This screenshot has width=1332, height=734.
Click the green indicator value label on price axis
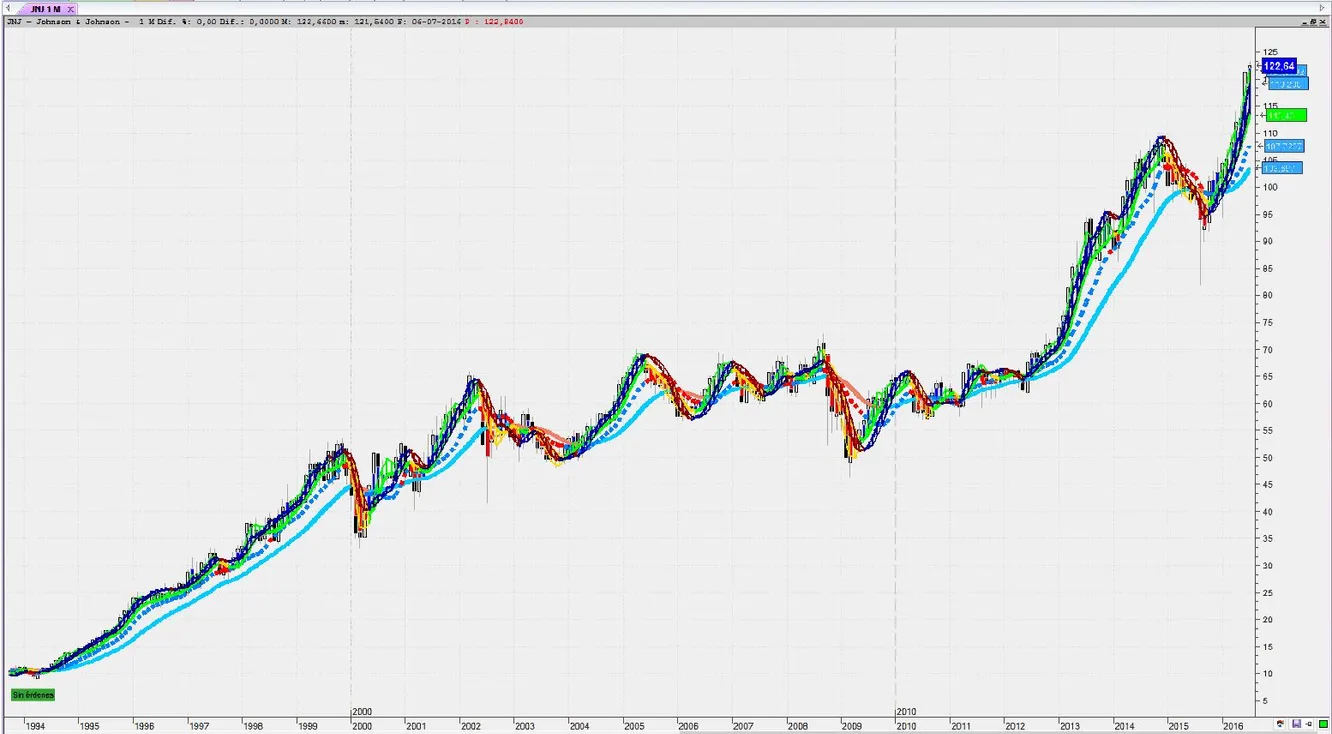click(x=1284, y=115)
